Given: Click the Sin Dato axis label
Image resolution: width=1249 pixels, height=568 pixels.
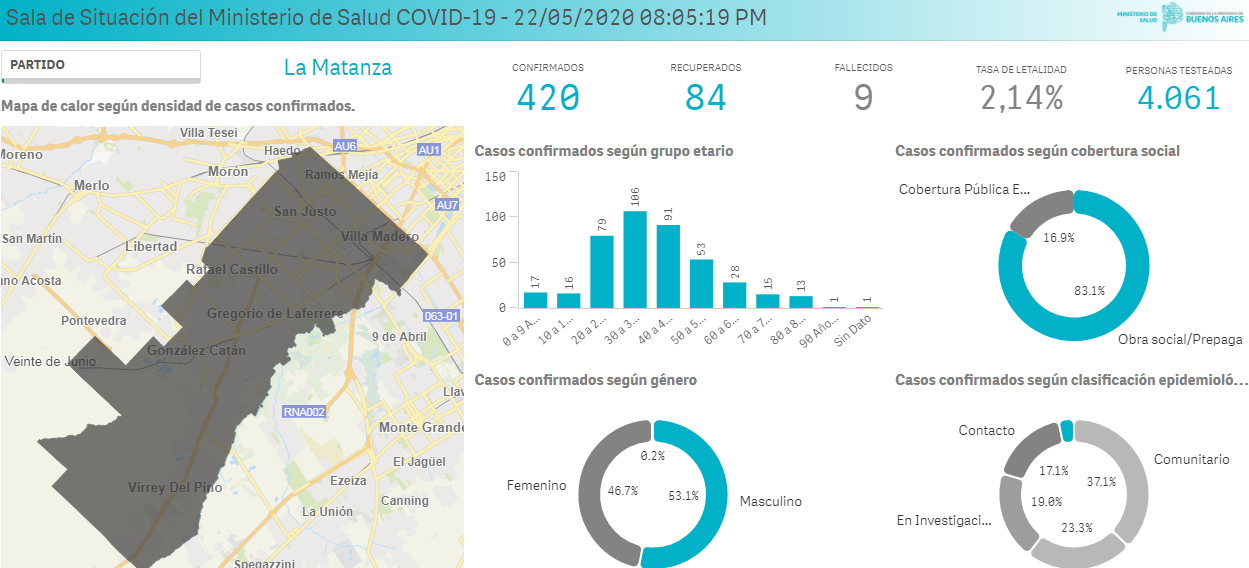Looking at the screenshot, I should [x=852, y=329].
